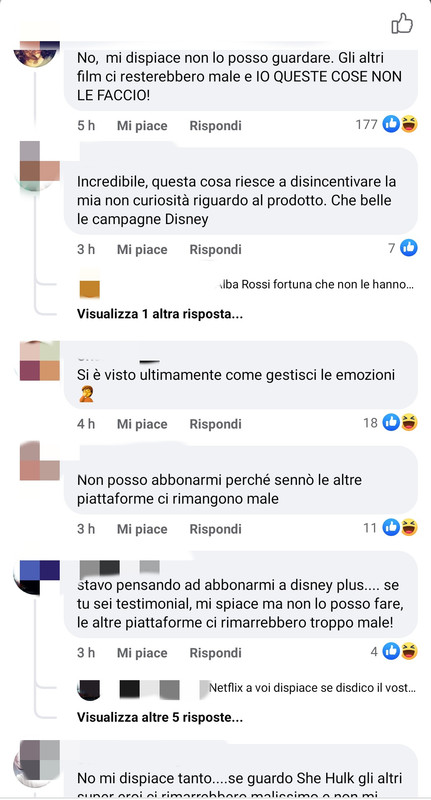Screen dimensions: 431x800
Task: Expand 'Visualizza 1 altra risposta'
Action: click(160, 314)
